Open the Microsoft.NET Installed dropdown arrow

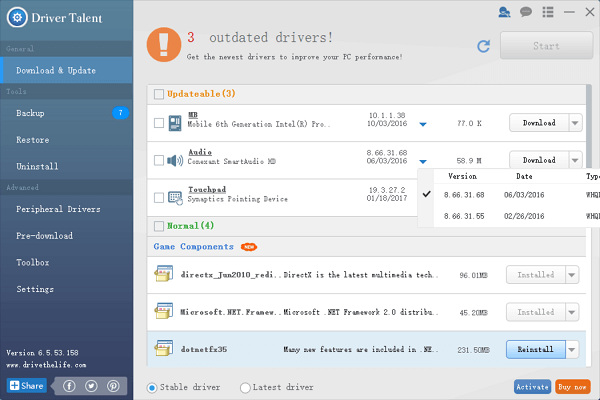pos(572,312)
